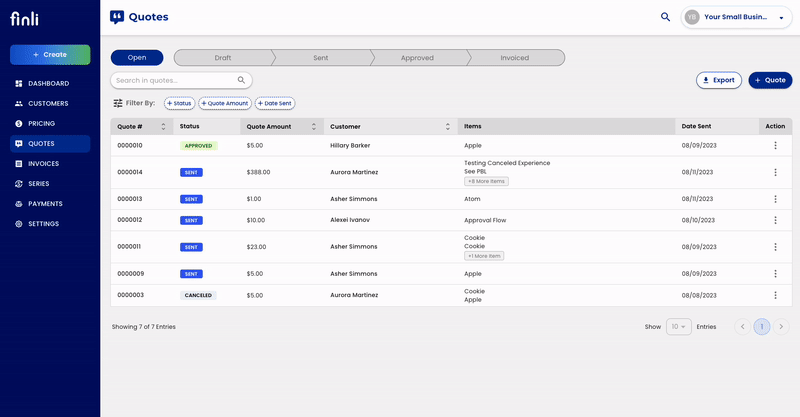The height and width of the screenshot is (417, 800).
Task: Open the Invoices sidebar icon
Action: (19, 164)
